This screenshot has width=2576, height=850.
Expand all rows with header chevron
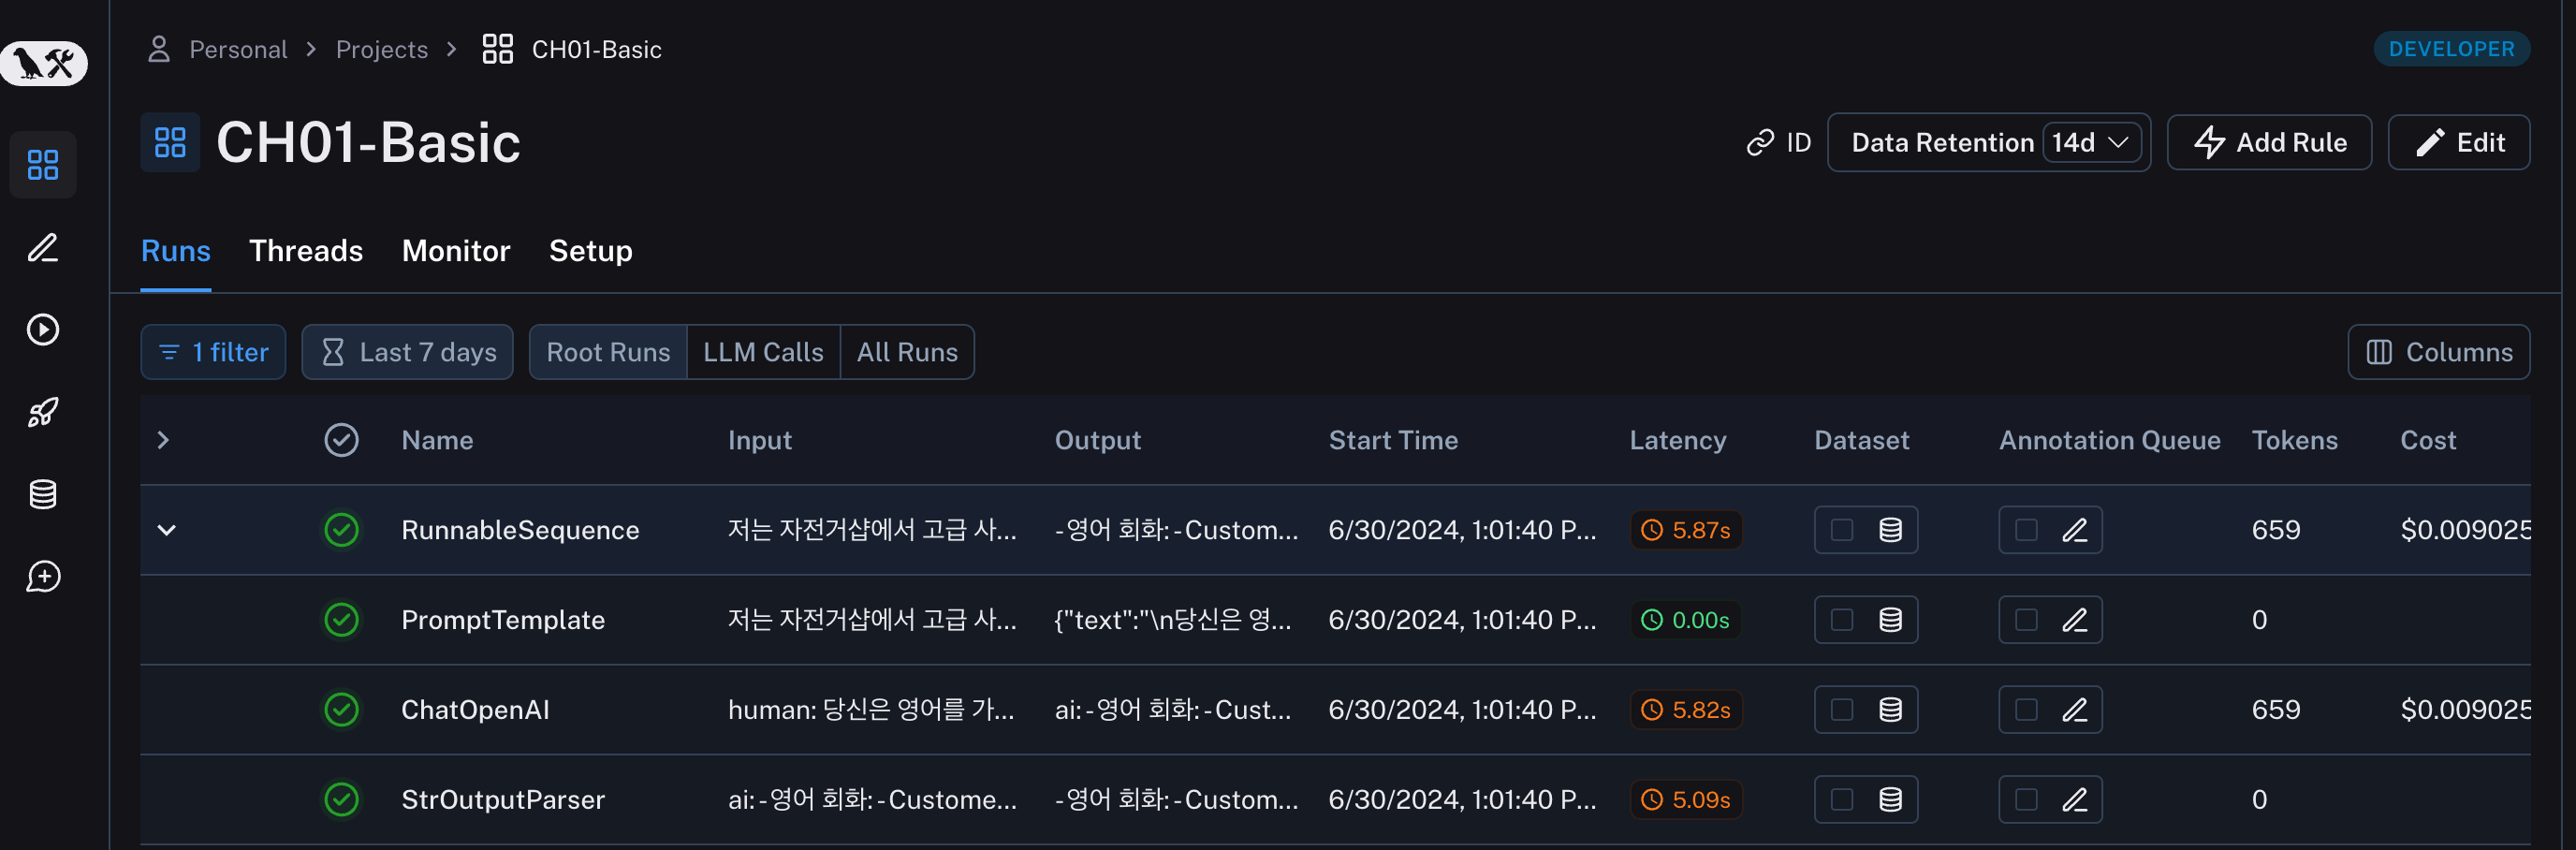[x=163, y=440]
